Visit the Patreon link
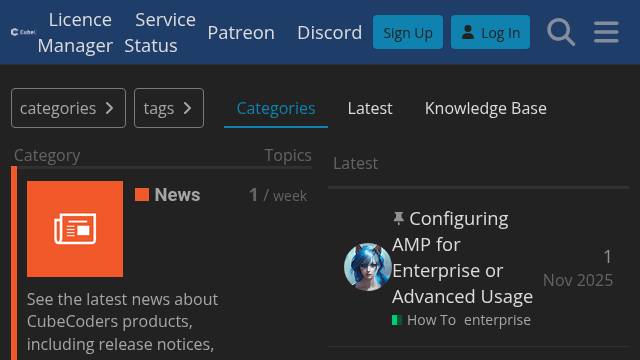The image size is (640, 360). click(241, 33)
